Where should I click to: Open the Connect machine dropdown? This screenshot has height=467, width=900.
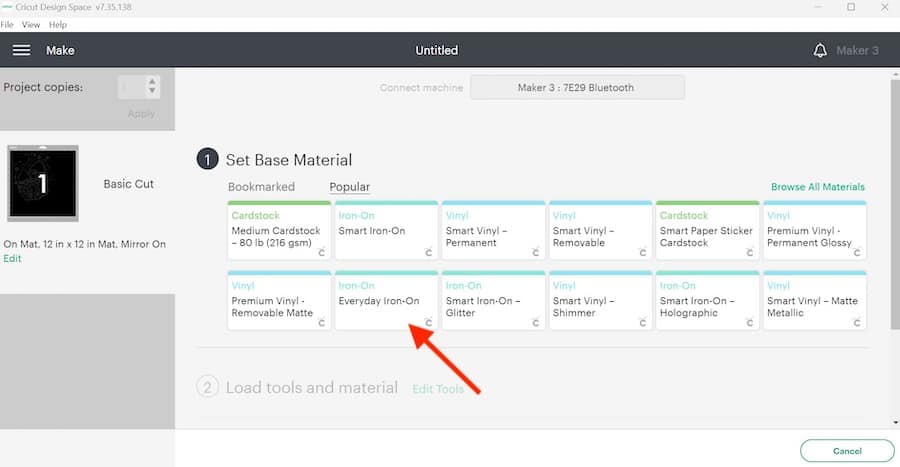tap(577, 87)
